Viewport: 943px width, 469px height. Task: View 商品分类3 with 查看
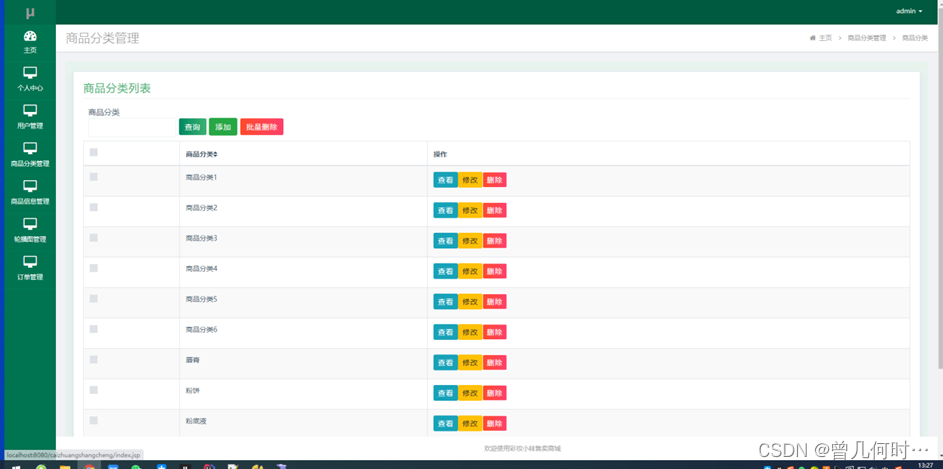pos(445,241)
